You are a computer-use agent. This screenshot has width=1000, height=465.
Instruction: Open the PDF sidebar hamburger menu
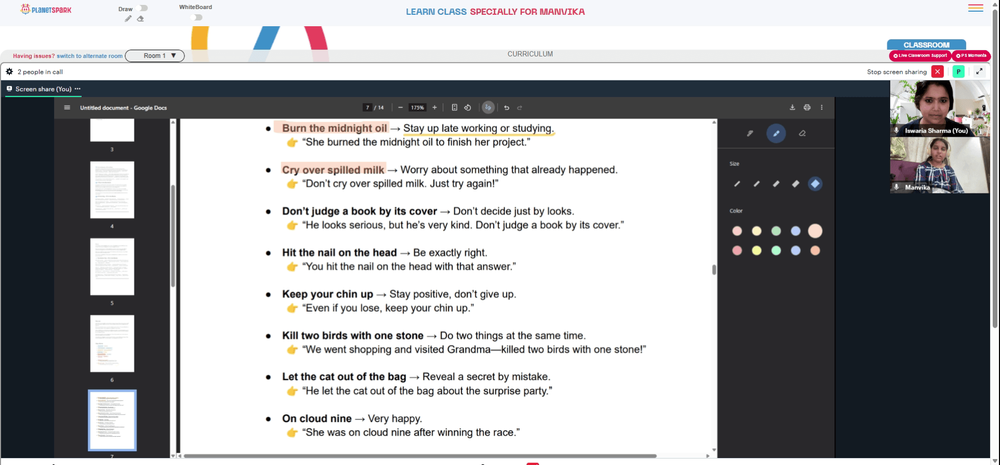[x=67, y=108]
